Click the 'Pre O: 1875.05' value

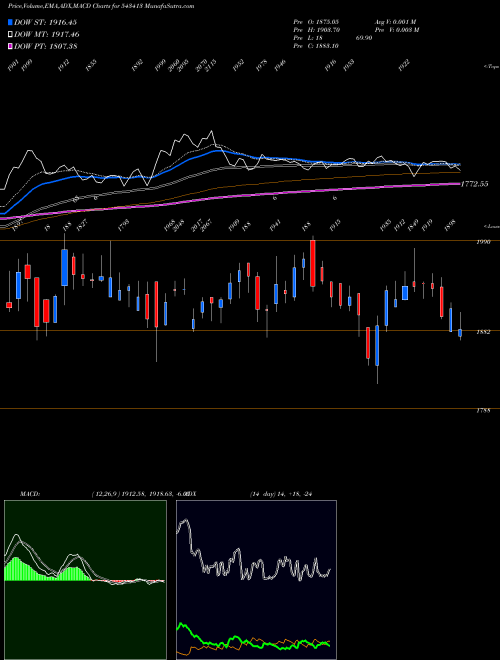coord(316,21)
